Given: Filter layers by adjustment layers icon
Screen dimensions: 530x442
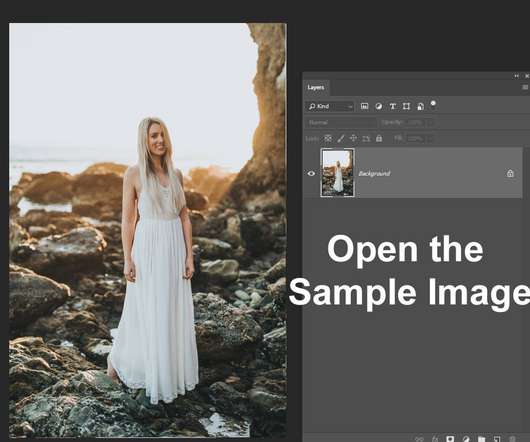Looking at the screenshot, I should point(379,106).
